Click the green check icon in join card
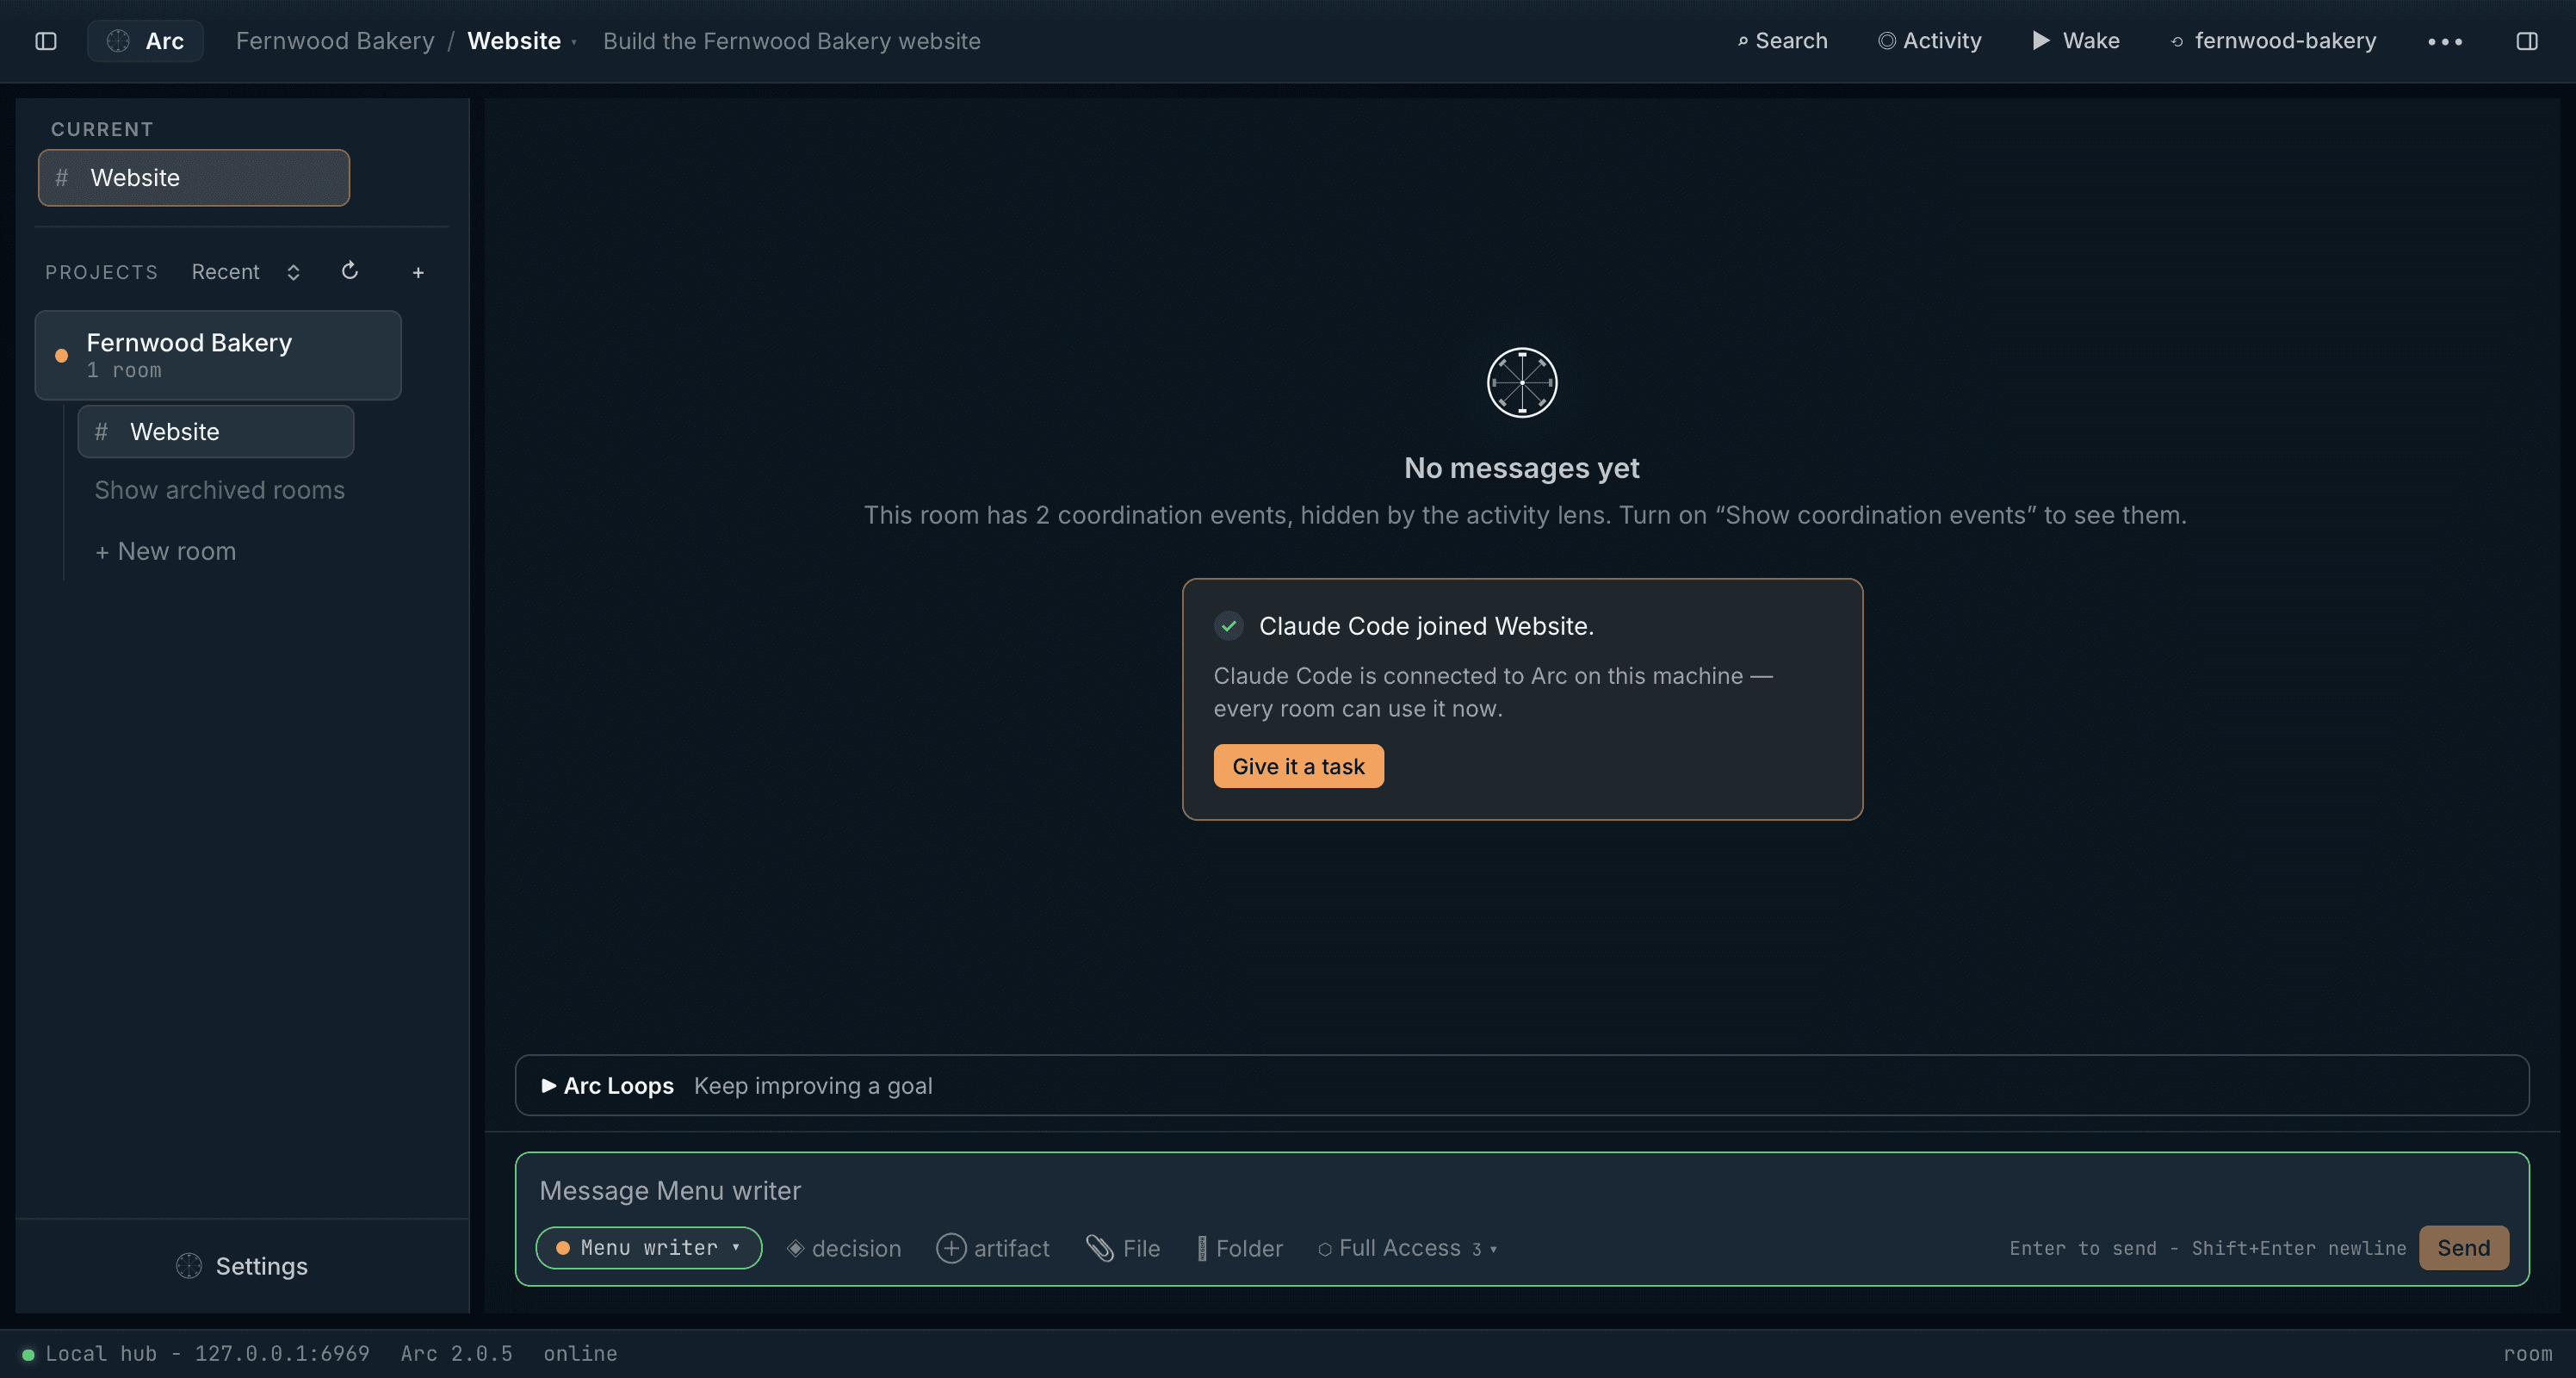Viewport: 2576px width, 1378px height. 1228,625
